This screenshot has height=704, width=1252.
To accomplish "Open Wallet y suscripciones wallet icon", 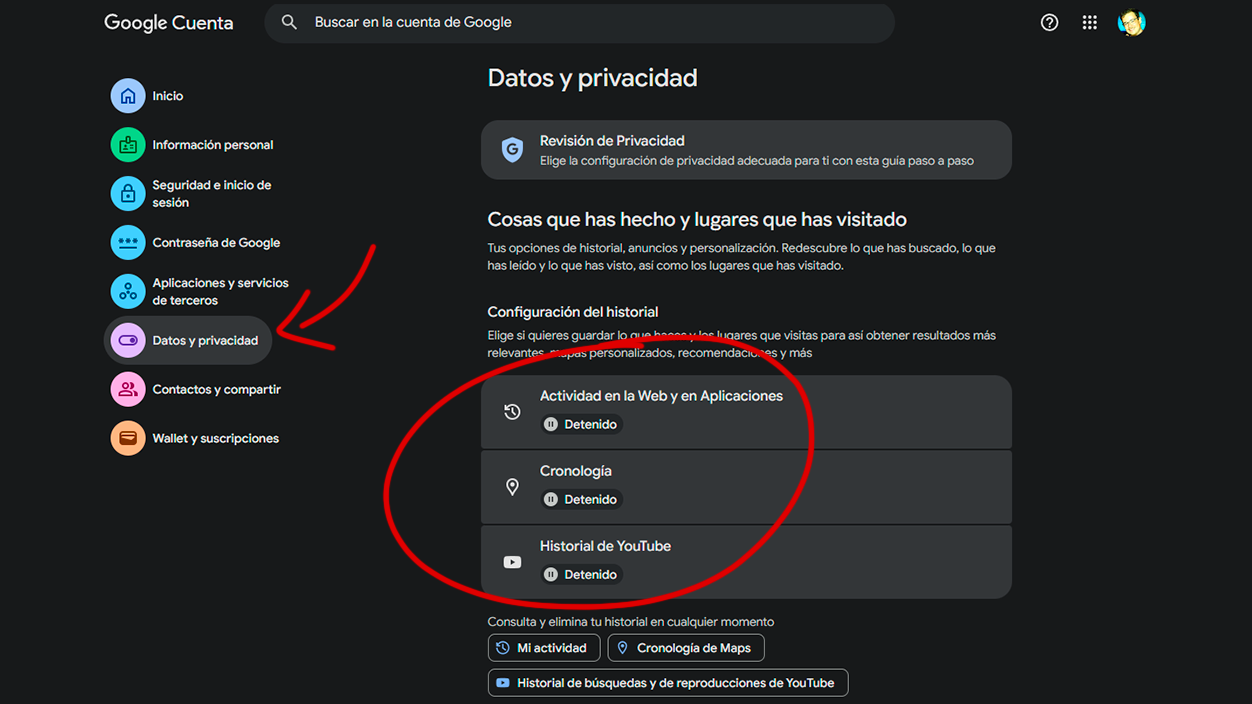I will pyautogui.click(x=128, y=438).
